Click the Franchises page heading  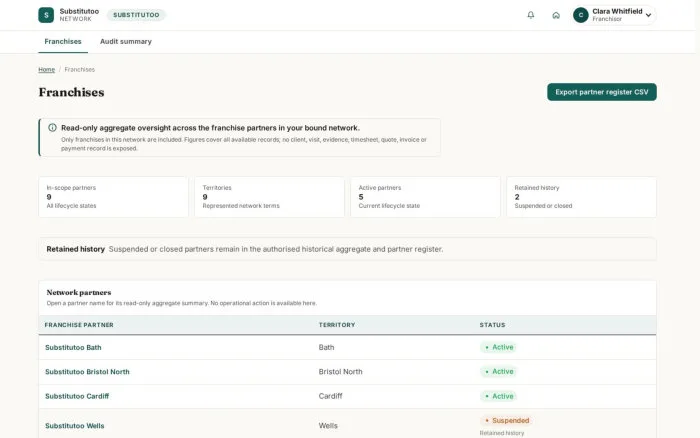[x=71, y=92]
